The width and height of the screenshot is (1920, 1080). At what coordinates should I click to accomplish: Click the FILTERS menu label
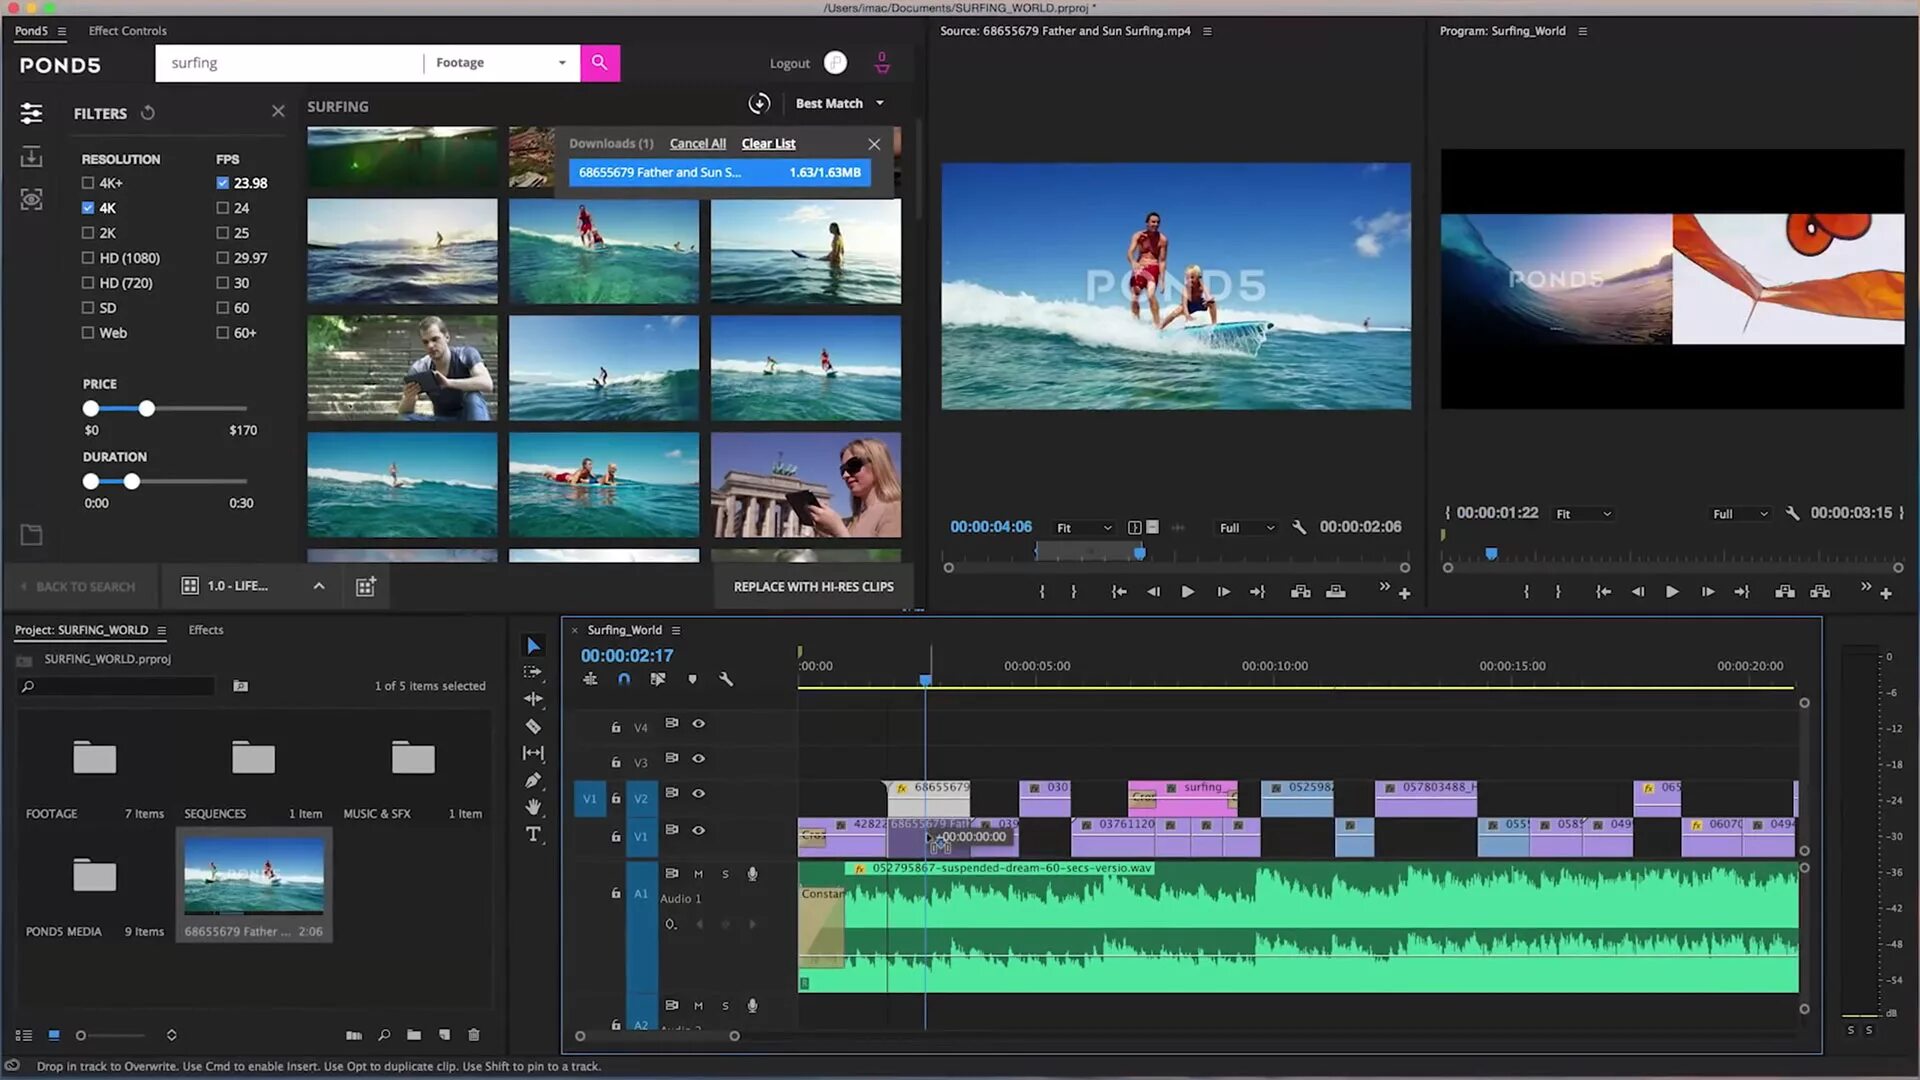[x=100, y=112]
